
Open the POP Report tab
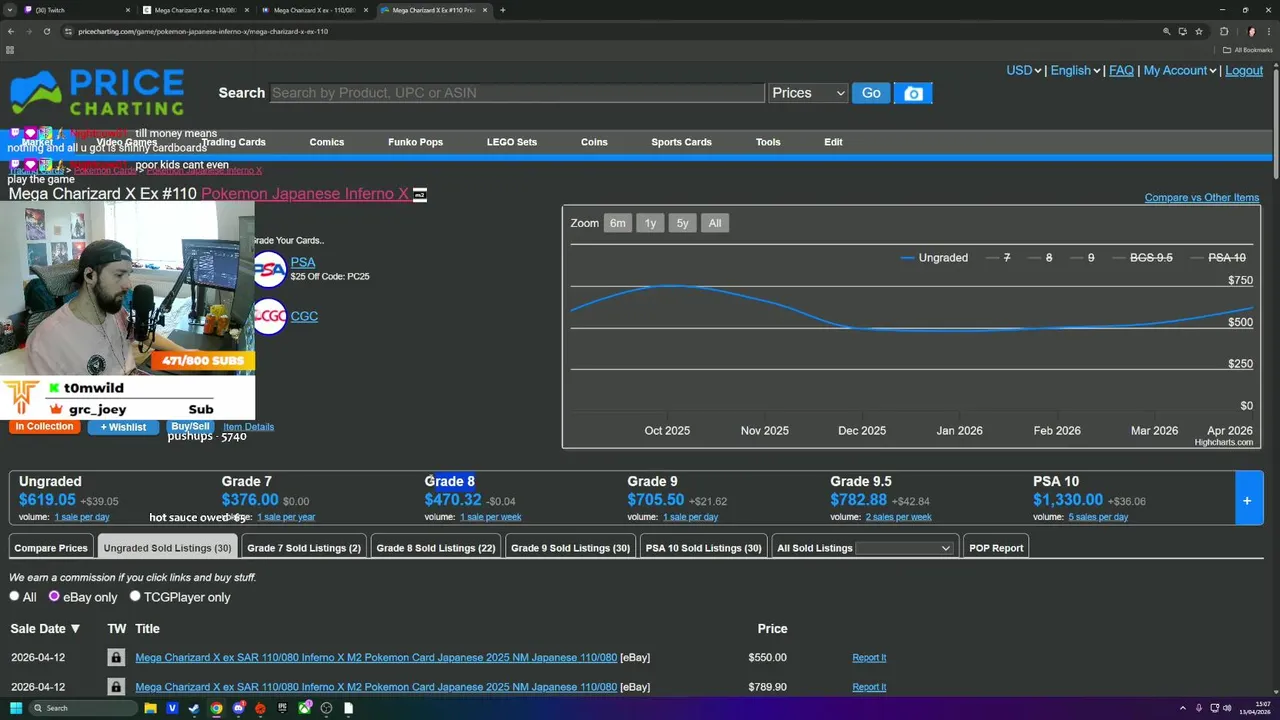996,548
